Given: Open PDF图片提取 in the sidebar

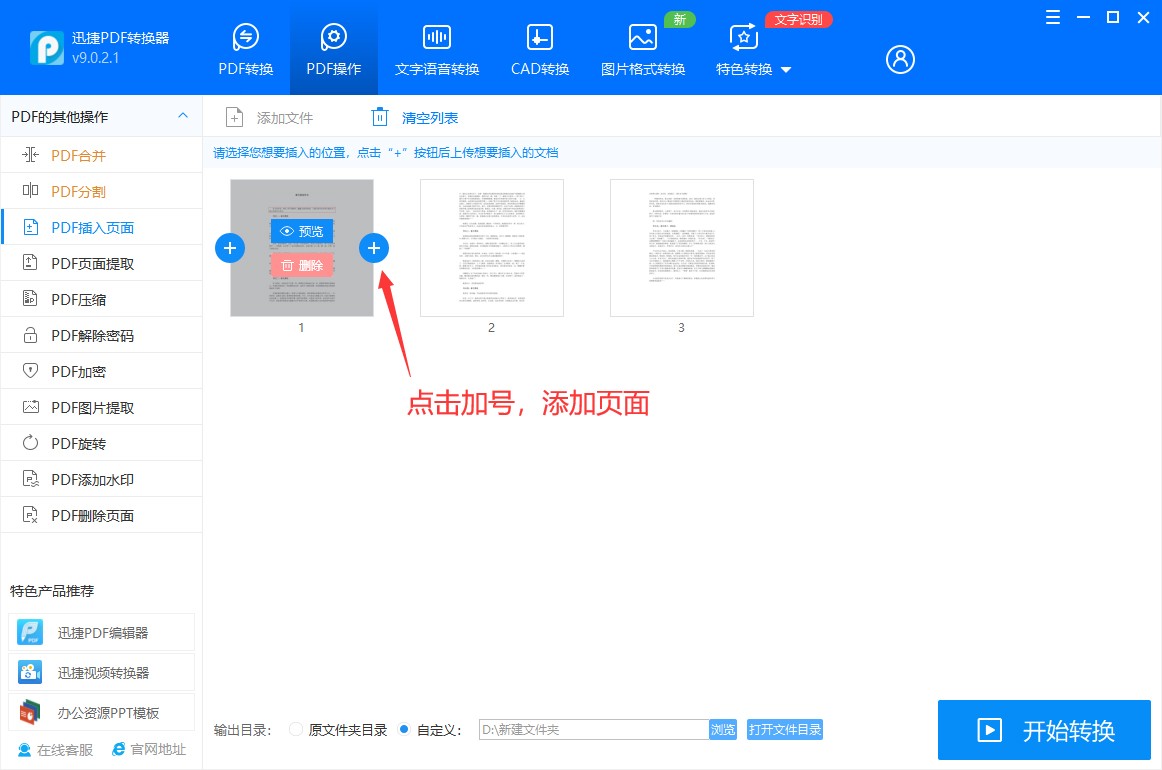Looking at the screenshot, I should [x=88, y=407].
